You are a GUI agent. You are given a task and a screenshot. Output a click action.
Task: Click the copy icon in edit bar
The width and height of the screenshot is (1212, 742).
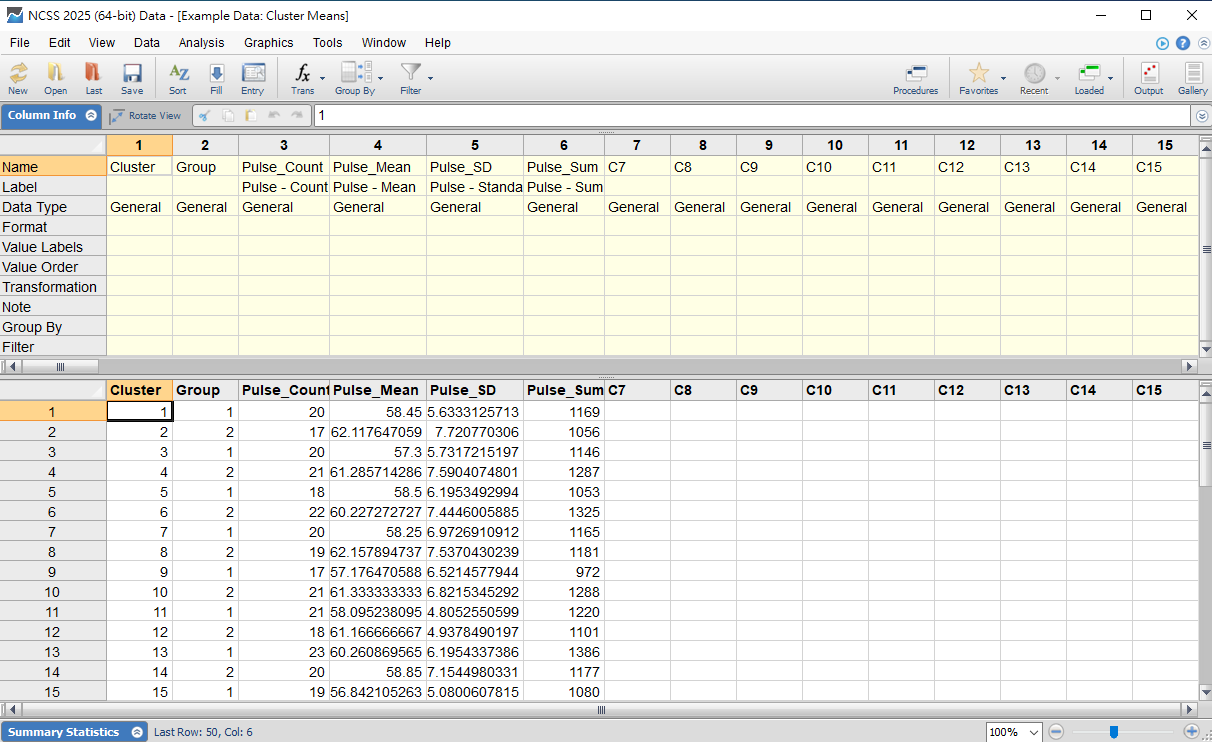click(x=228, y=116)
